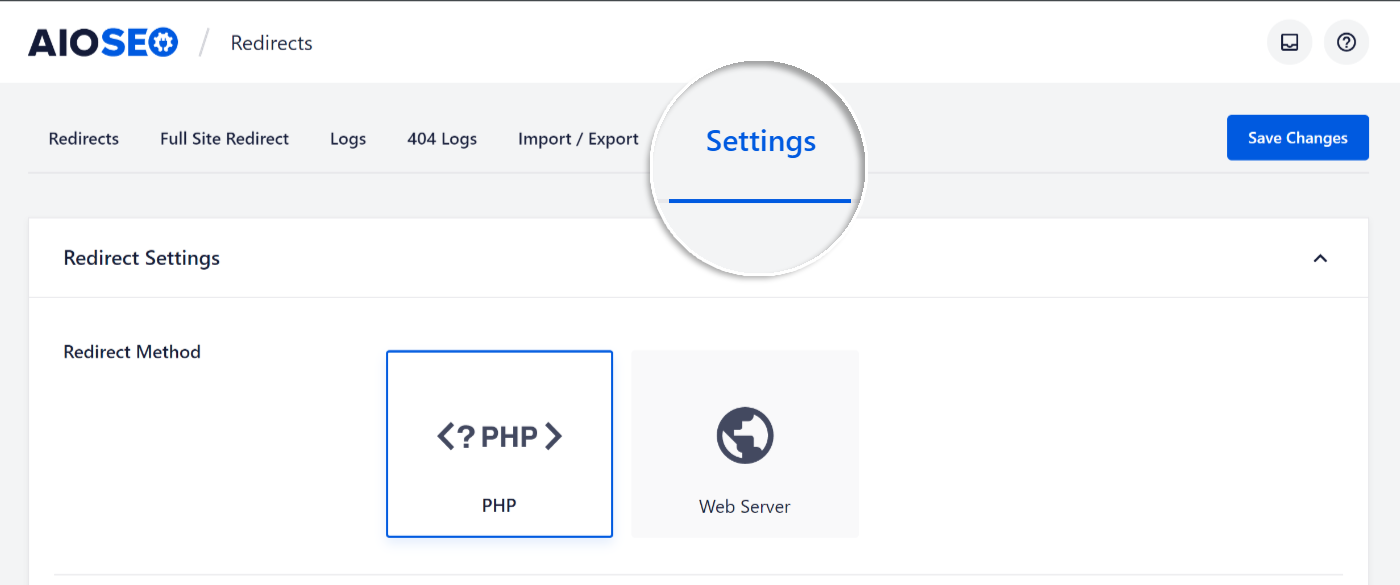Collapse the Redirect Settings panel chevron
Image resolution: width=1400 pixels, height=585 pixels.
pyautogui.click(x=1320, y=258)
